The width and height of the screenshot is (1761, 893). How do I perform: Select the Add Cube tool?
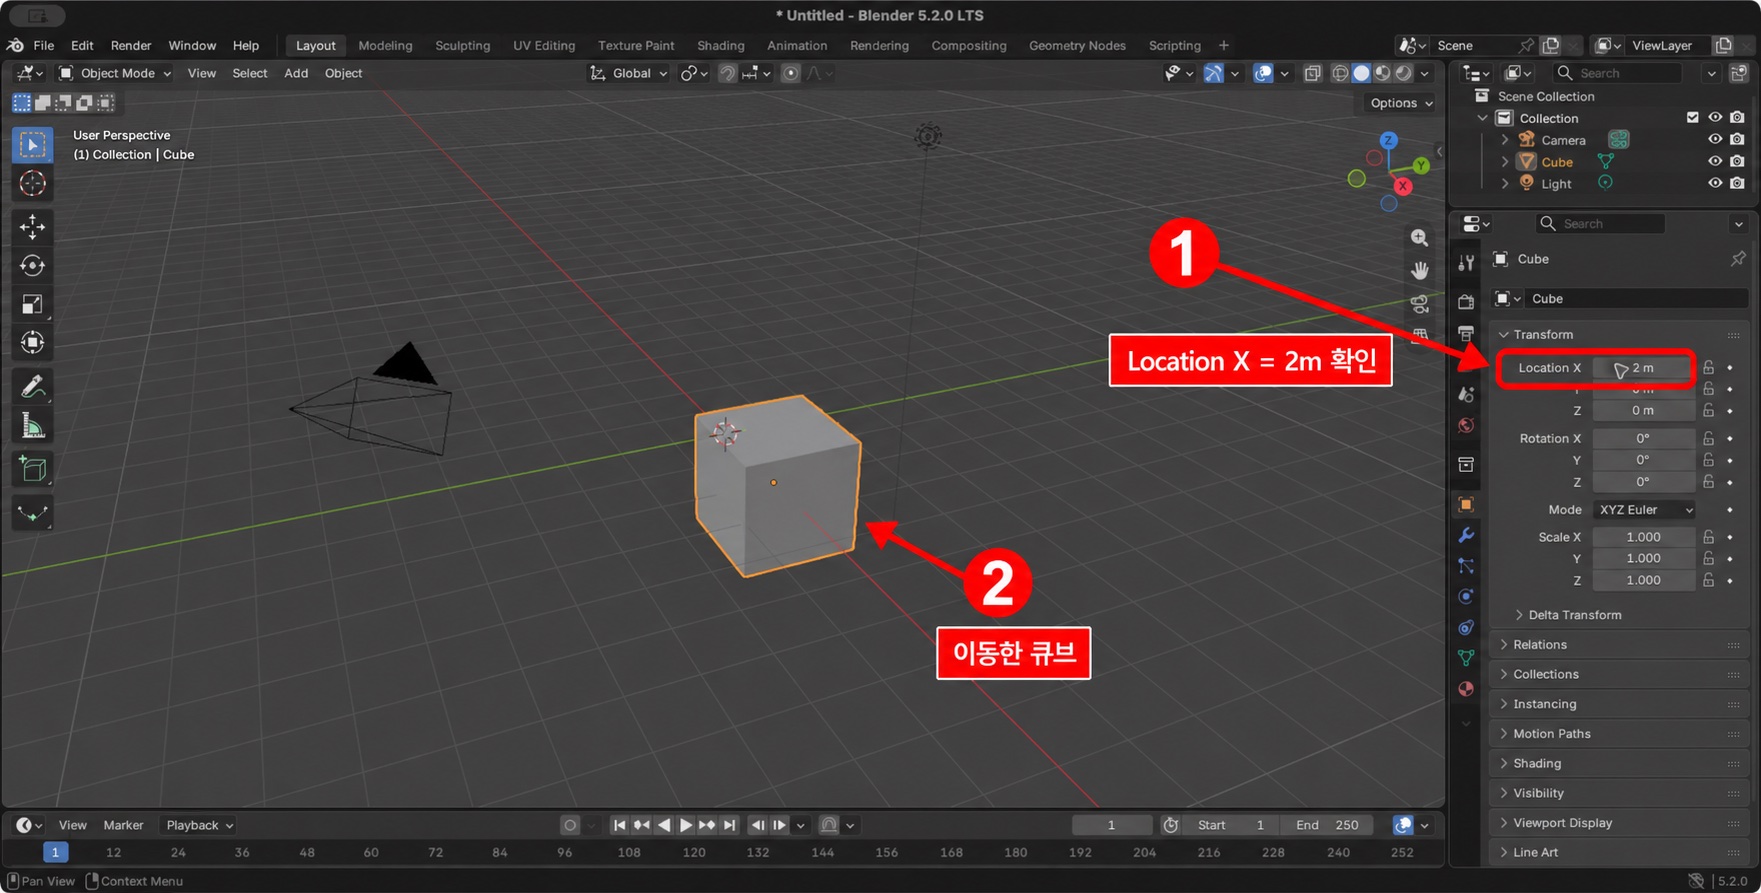(x=32, y=469)
